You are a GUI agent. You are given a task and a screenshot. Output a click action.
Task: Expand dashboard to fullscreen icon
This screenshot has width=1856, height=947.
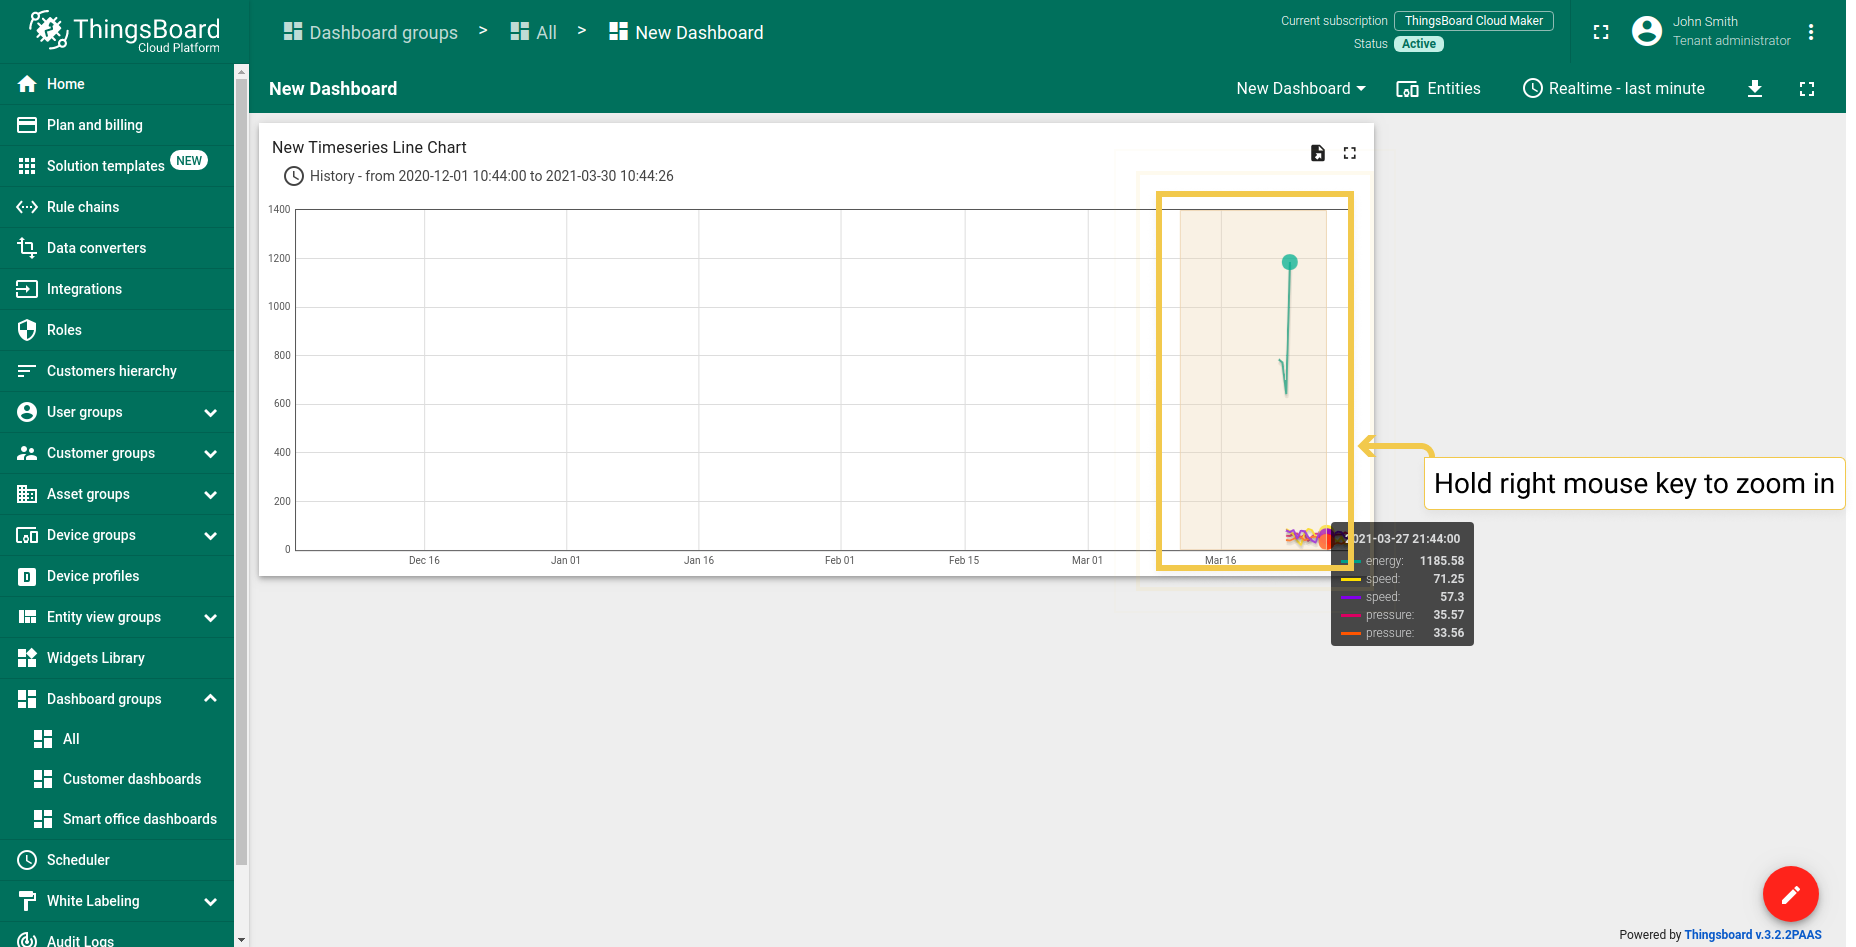(x=1807, y=89)
